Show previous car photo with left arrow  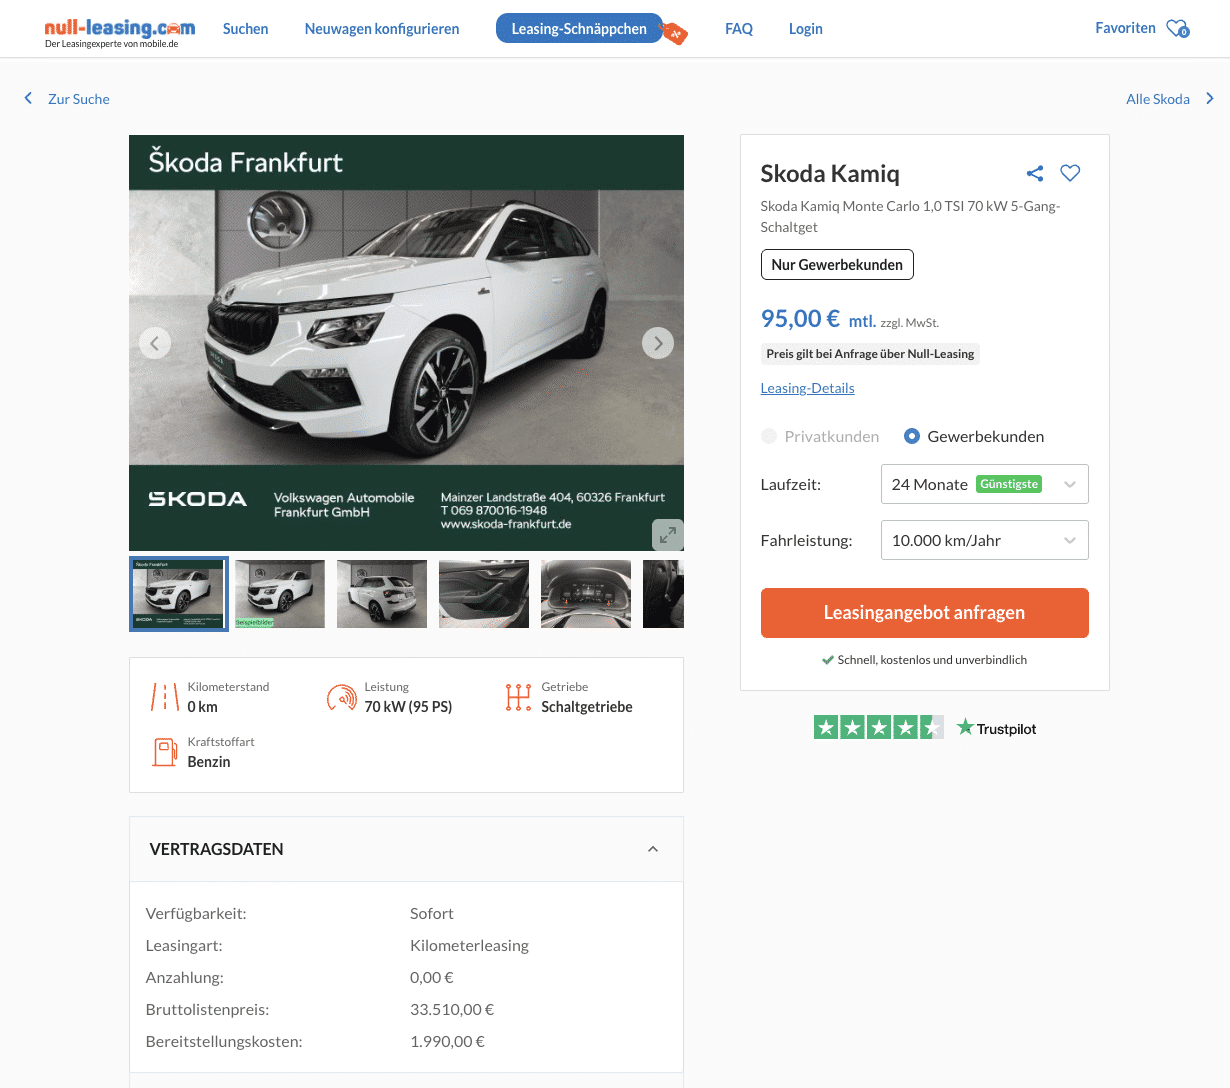[x=154, y=343]
